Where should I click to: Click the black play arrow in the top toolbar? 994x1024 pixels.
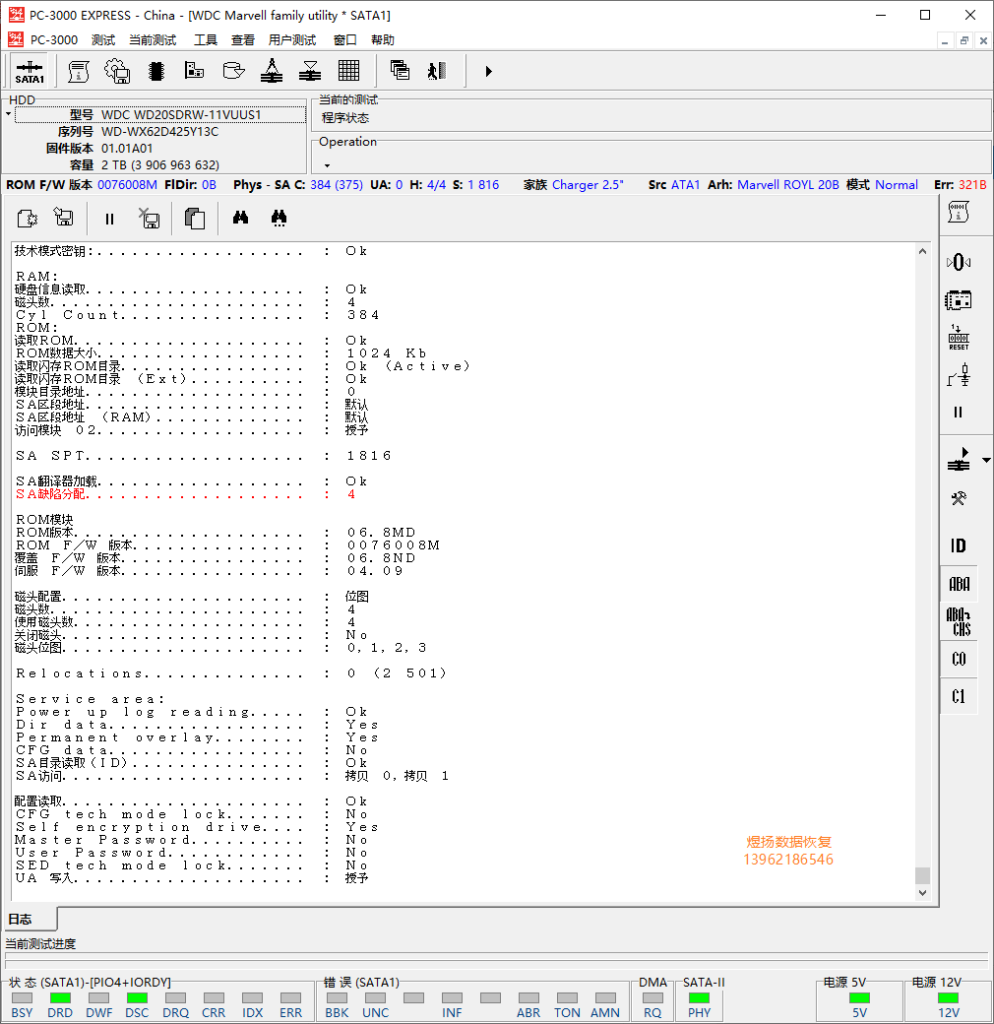(x=489, y=71)
